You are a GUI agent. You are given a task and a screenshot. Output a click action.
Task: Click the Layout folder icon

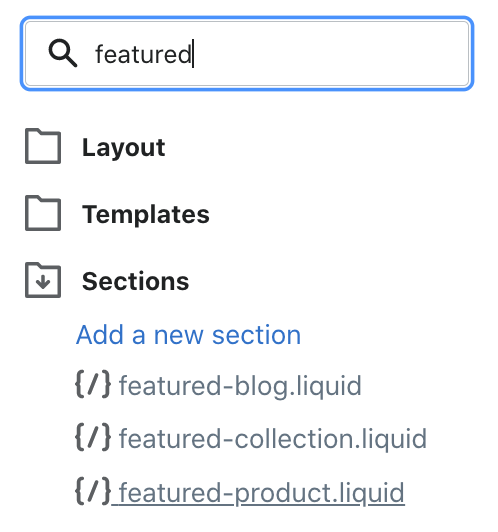(43, 146)
